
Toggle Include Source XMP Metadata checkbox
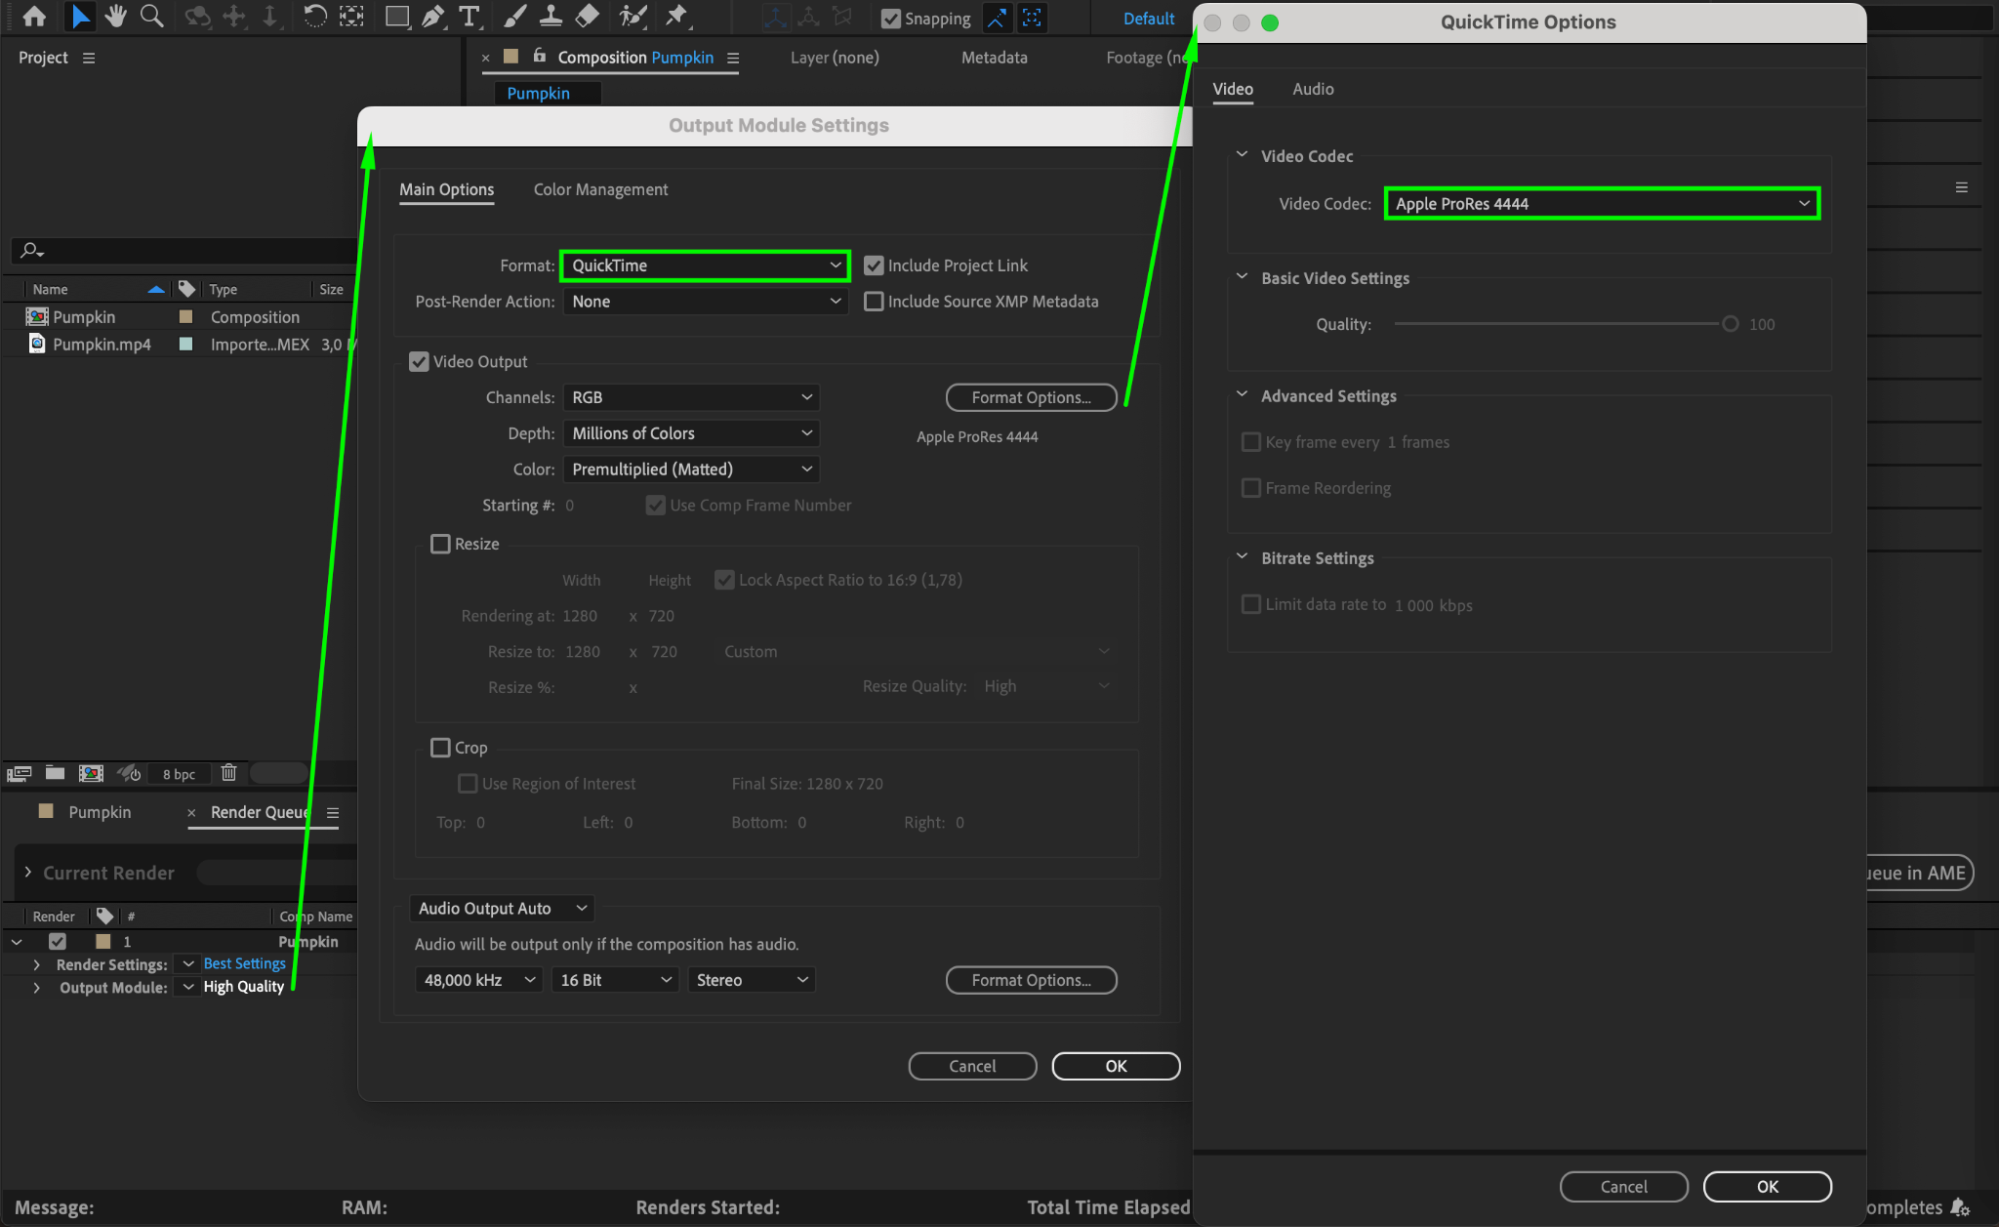point(874,301)
